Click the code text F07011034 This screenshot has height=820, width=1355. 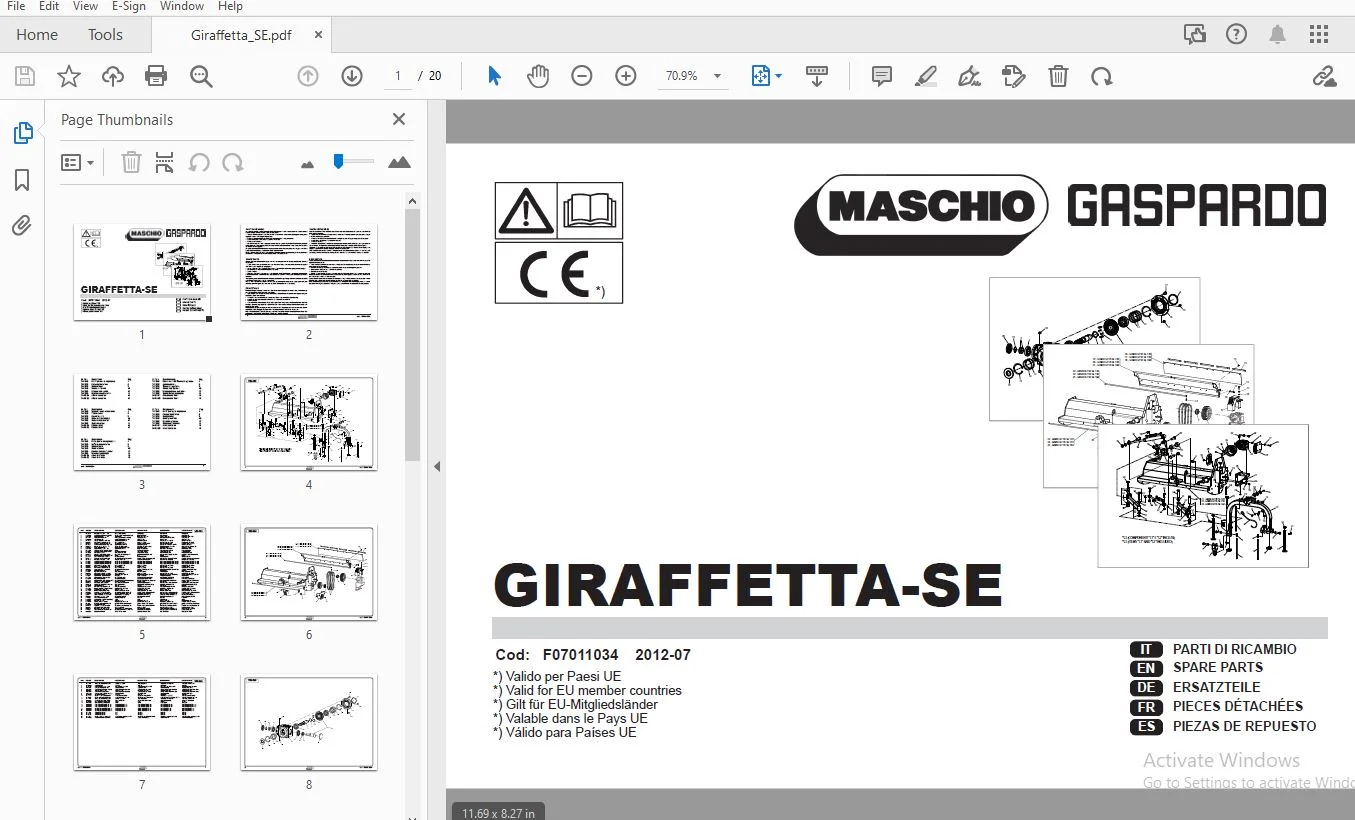pyautogui.click(x=581, y=655)
